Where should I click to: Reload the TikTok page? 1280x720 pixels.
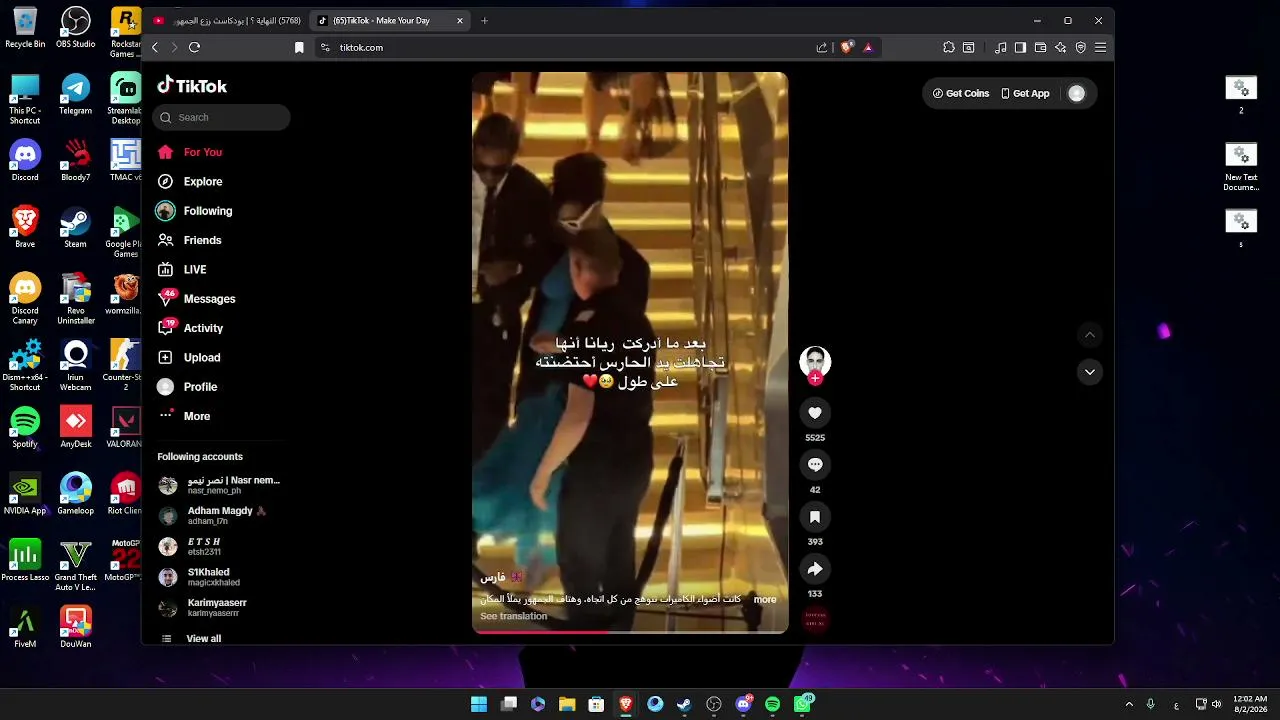coord(194,47)
